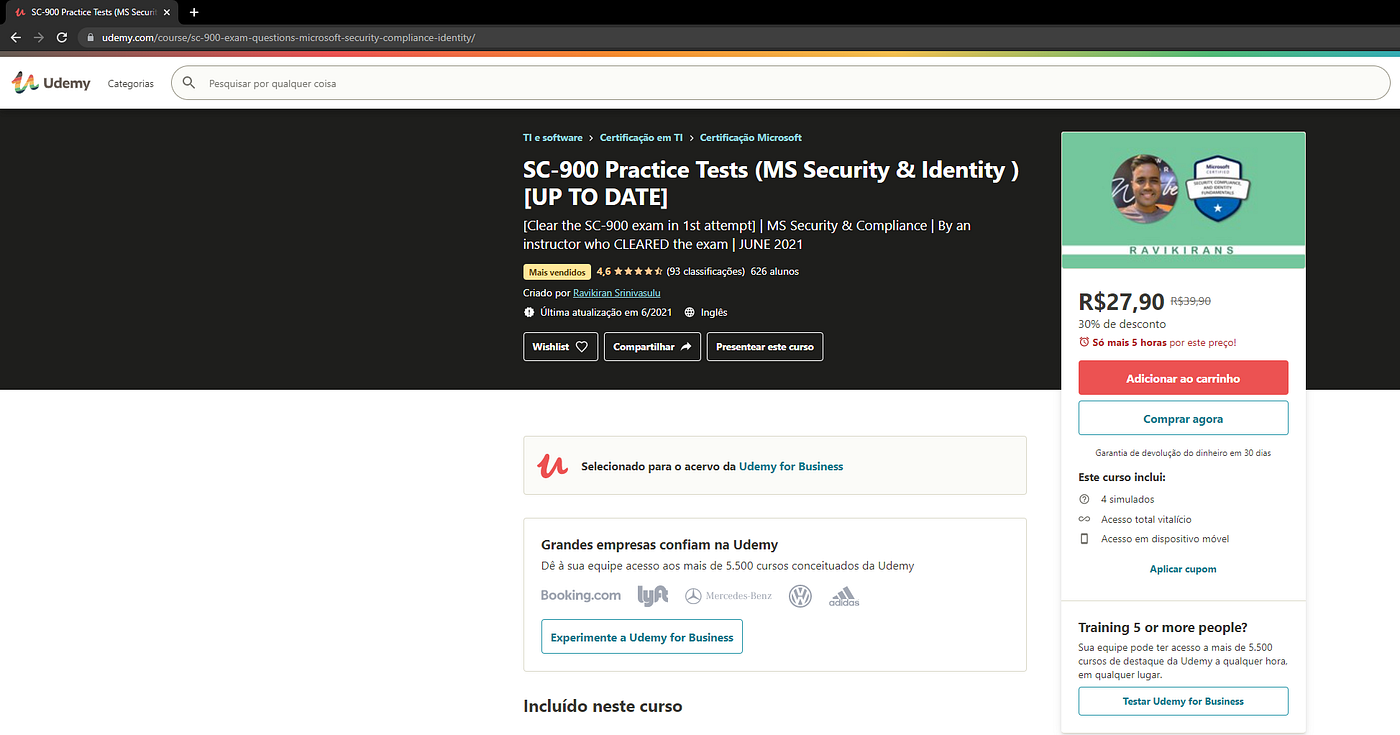Add the course to Wishlist

[560, 347]
